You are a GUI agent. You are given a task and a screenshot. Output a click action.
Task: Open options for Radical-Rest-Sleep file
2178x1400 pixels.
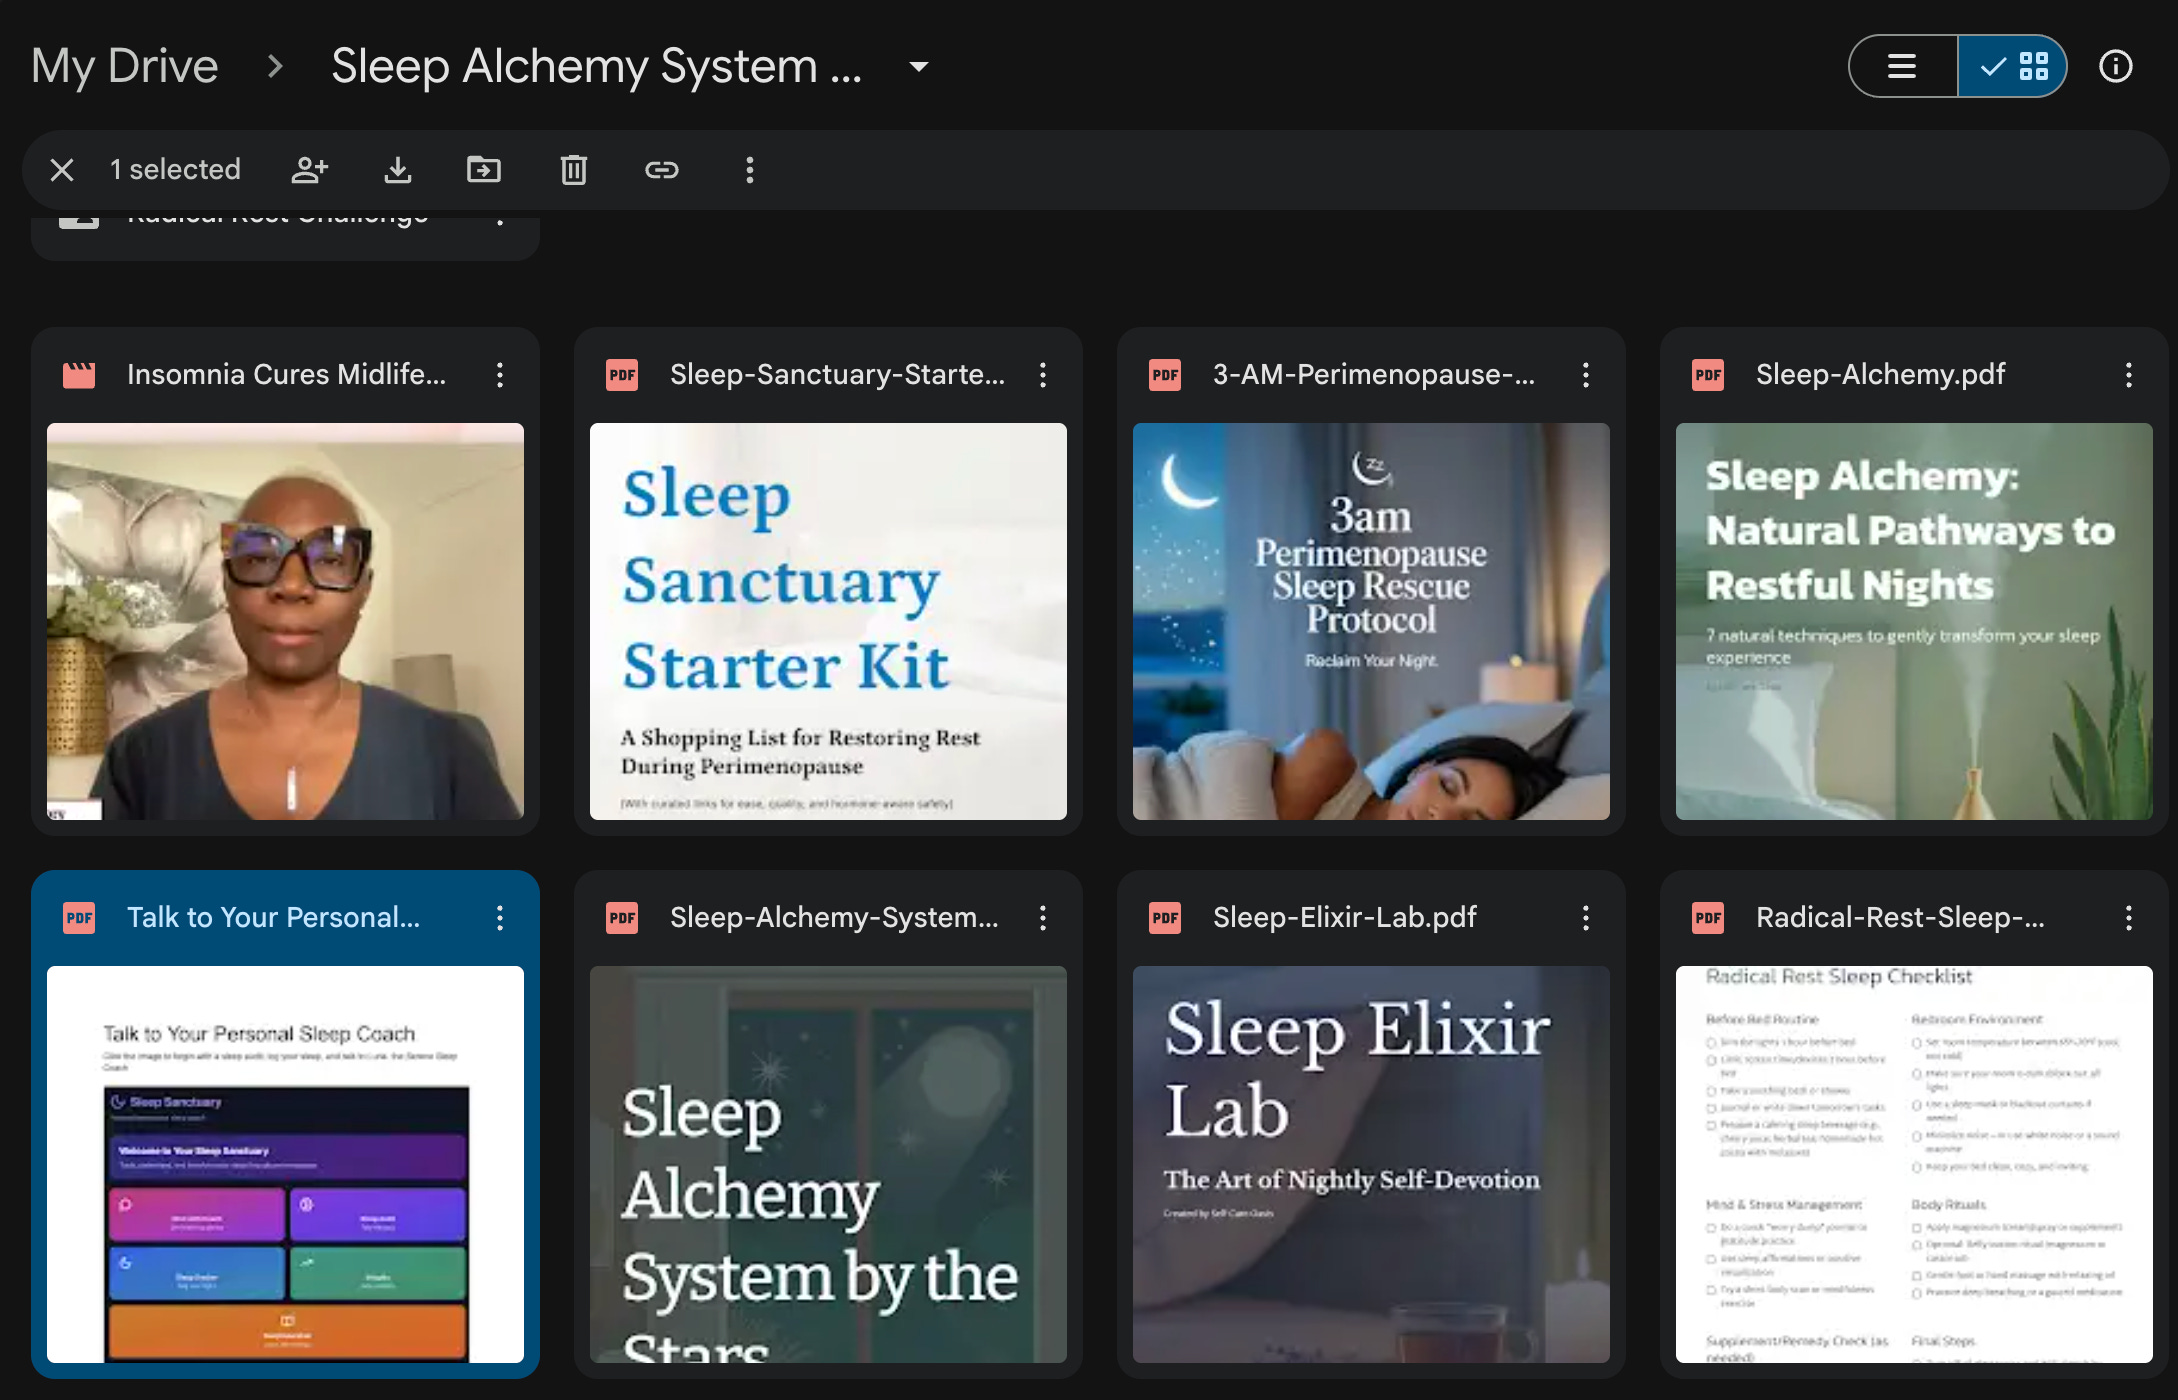click(x=2128, y=918)
